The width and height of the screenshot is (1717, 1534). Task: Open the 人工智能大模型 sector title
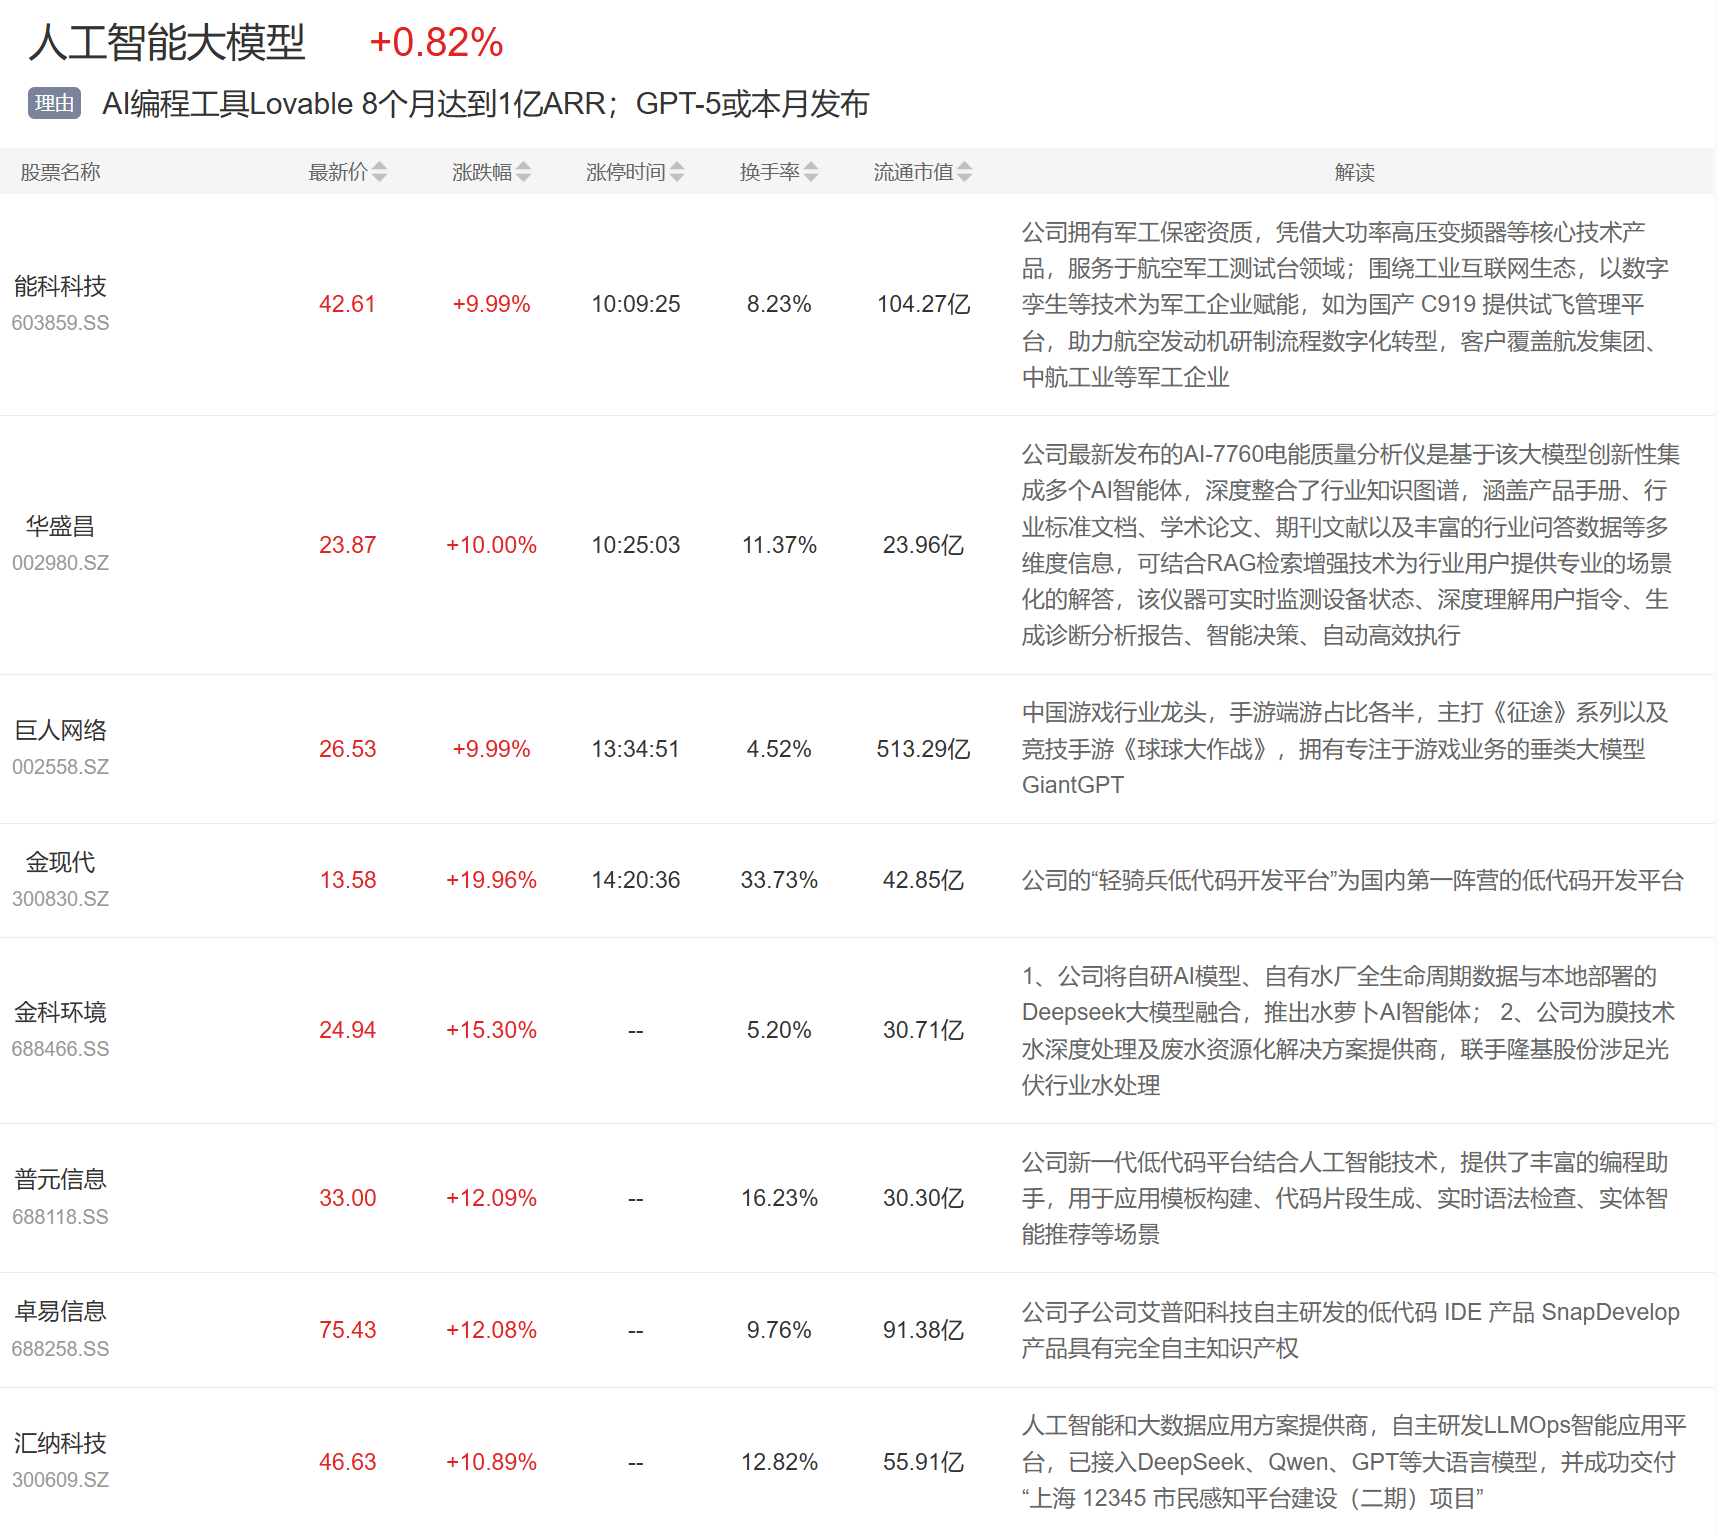(x=166, y=43)
